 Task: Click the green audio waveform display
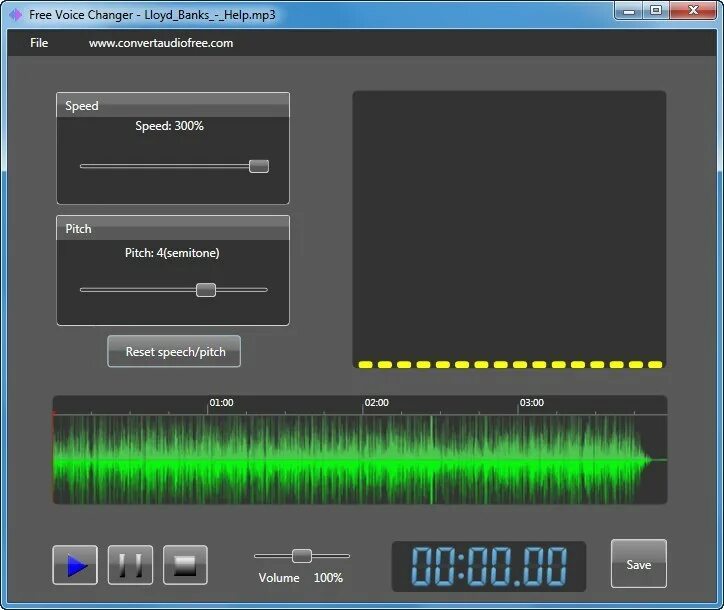click(x=360, y=459)
